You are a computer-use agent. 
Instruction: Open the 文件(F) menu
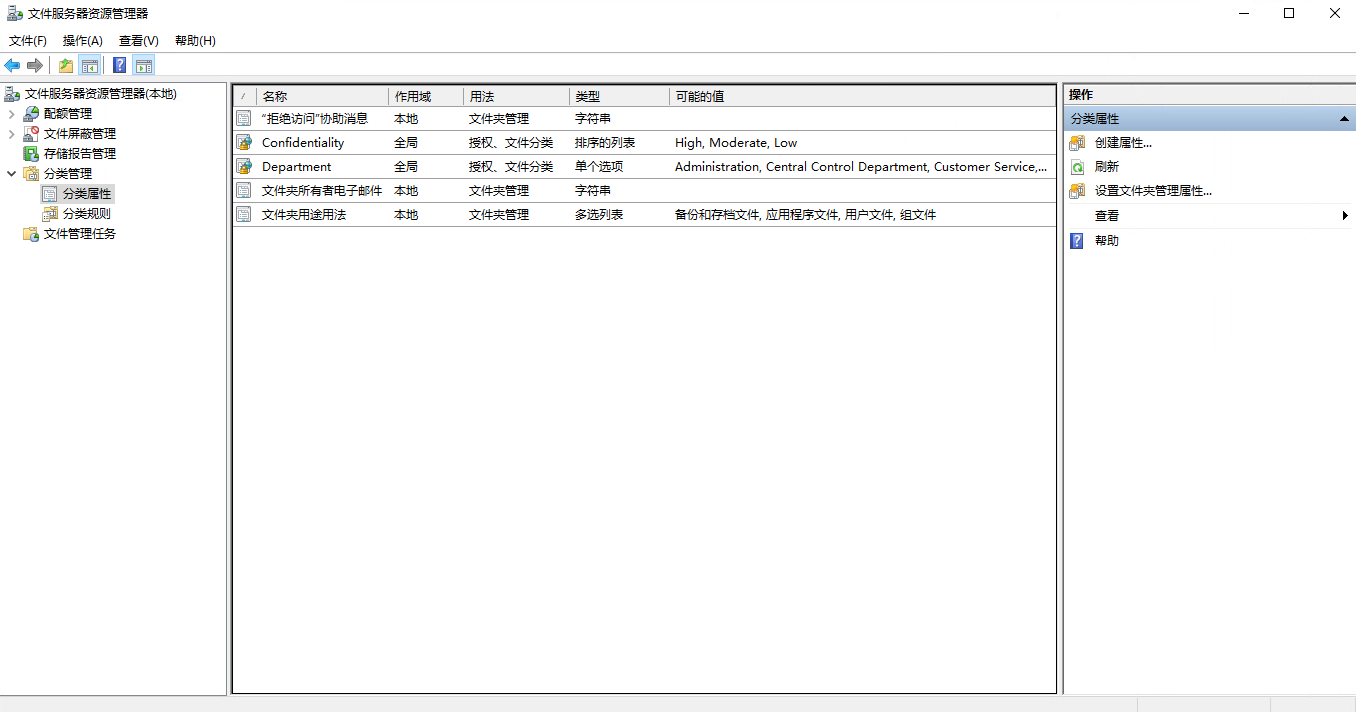(28, 41)
